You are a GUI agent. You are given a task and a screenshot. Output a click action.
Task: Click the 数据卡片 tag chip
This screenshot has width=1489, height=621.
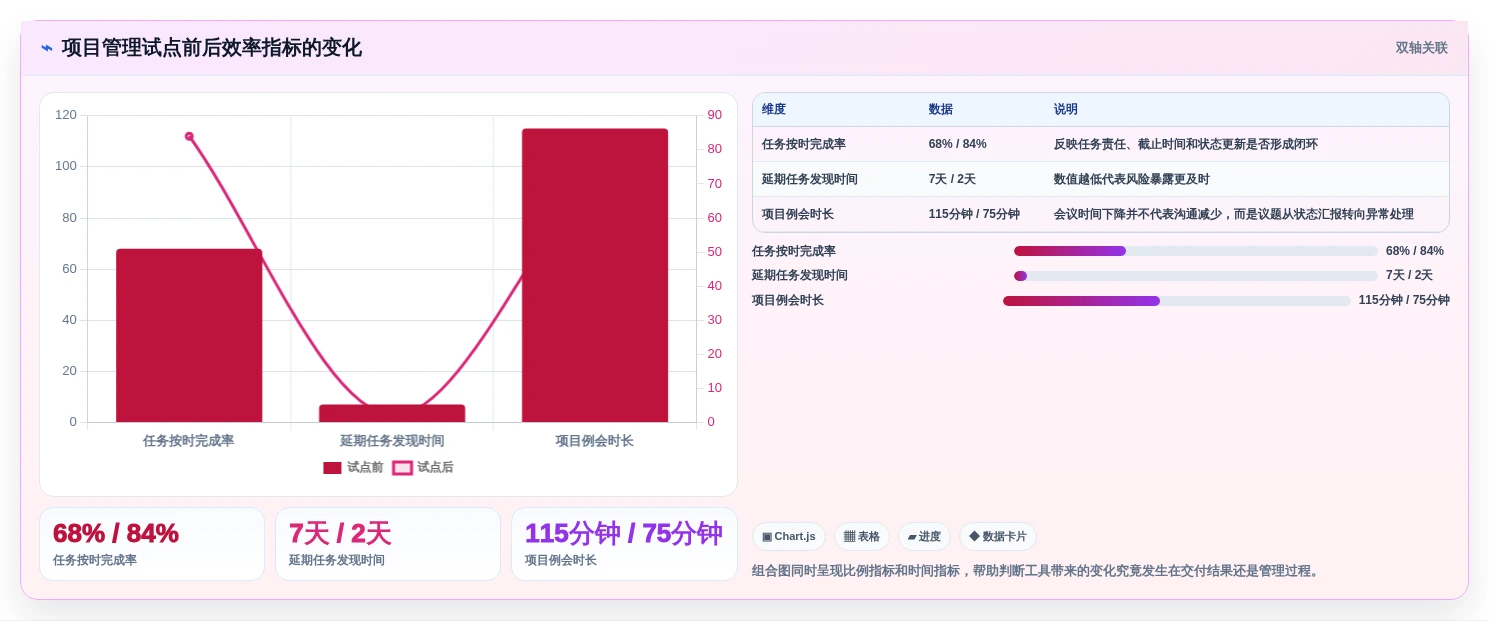(x=998, y=536)
